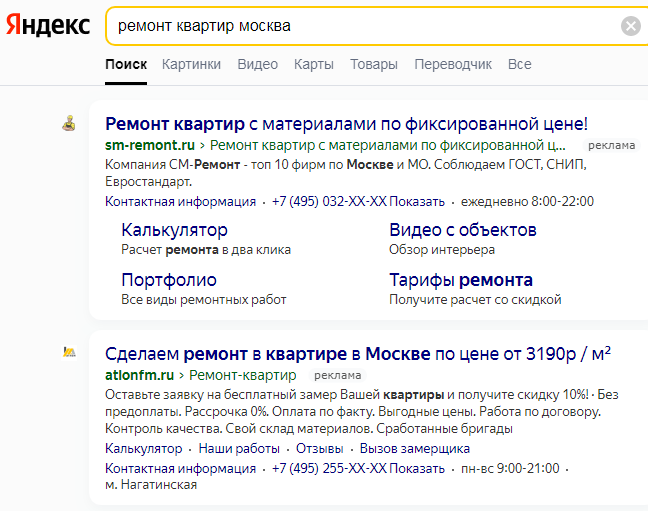Viewport: 648px width, 511px height.
Task: Open the Видео с объектов sitelink
Action: [x=463, y=230]
